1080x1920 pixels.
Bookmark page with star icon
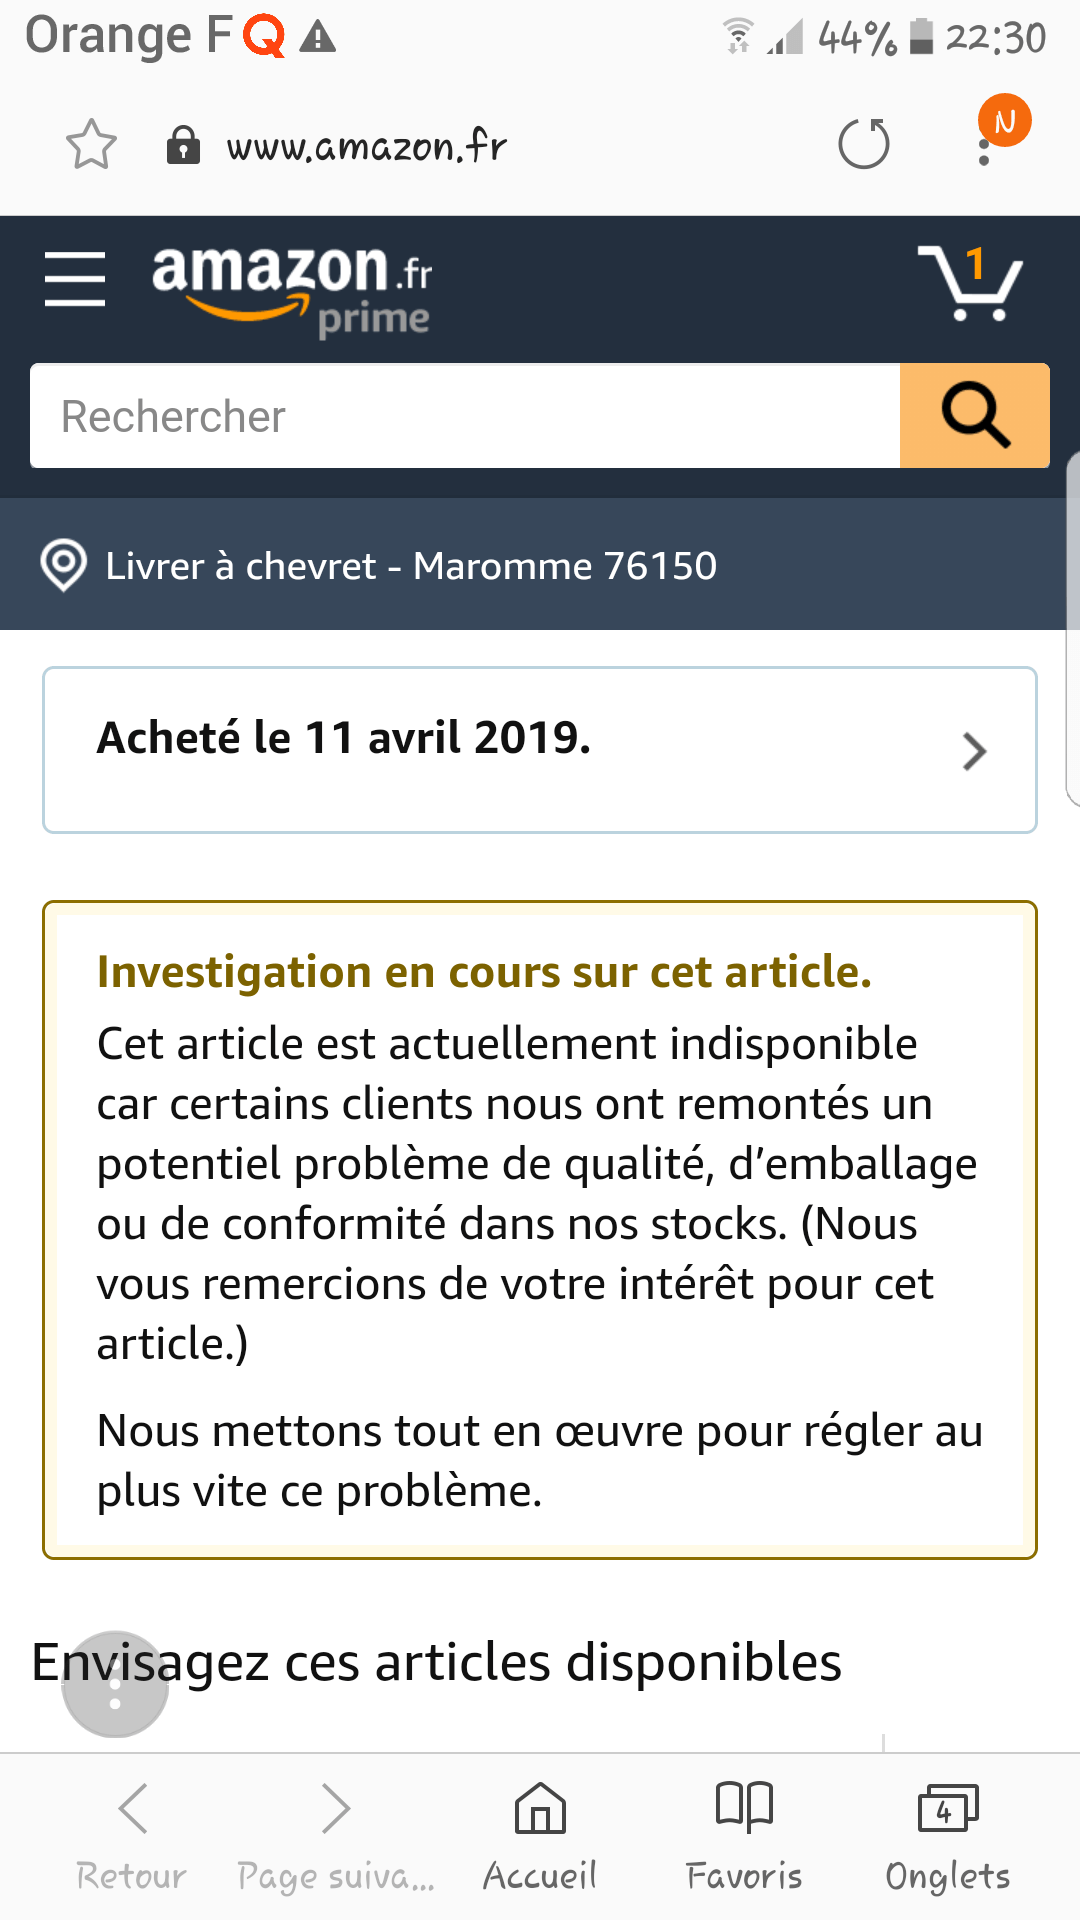click(91, 146)
